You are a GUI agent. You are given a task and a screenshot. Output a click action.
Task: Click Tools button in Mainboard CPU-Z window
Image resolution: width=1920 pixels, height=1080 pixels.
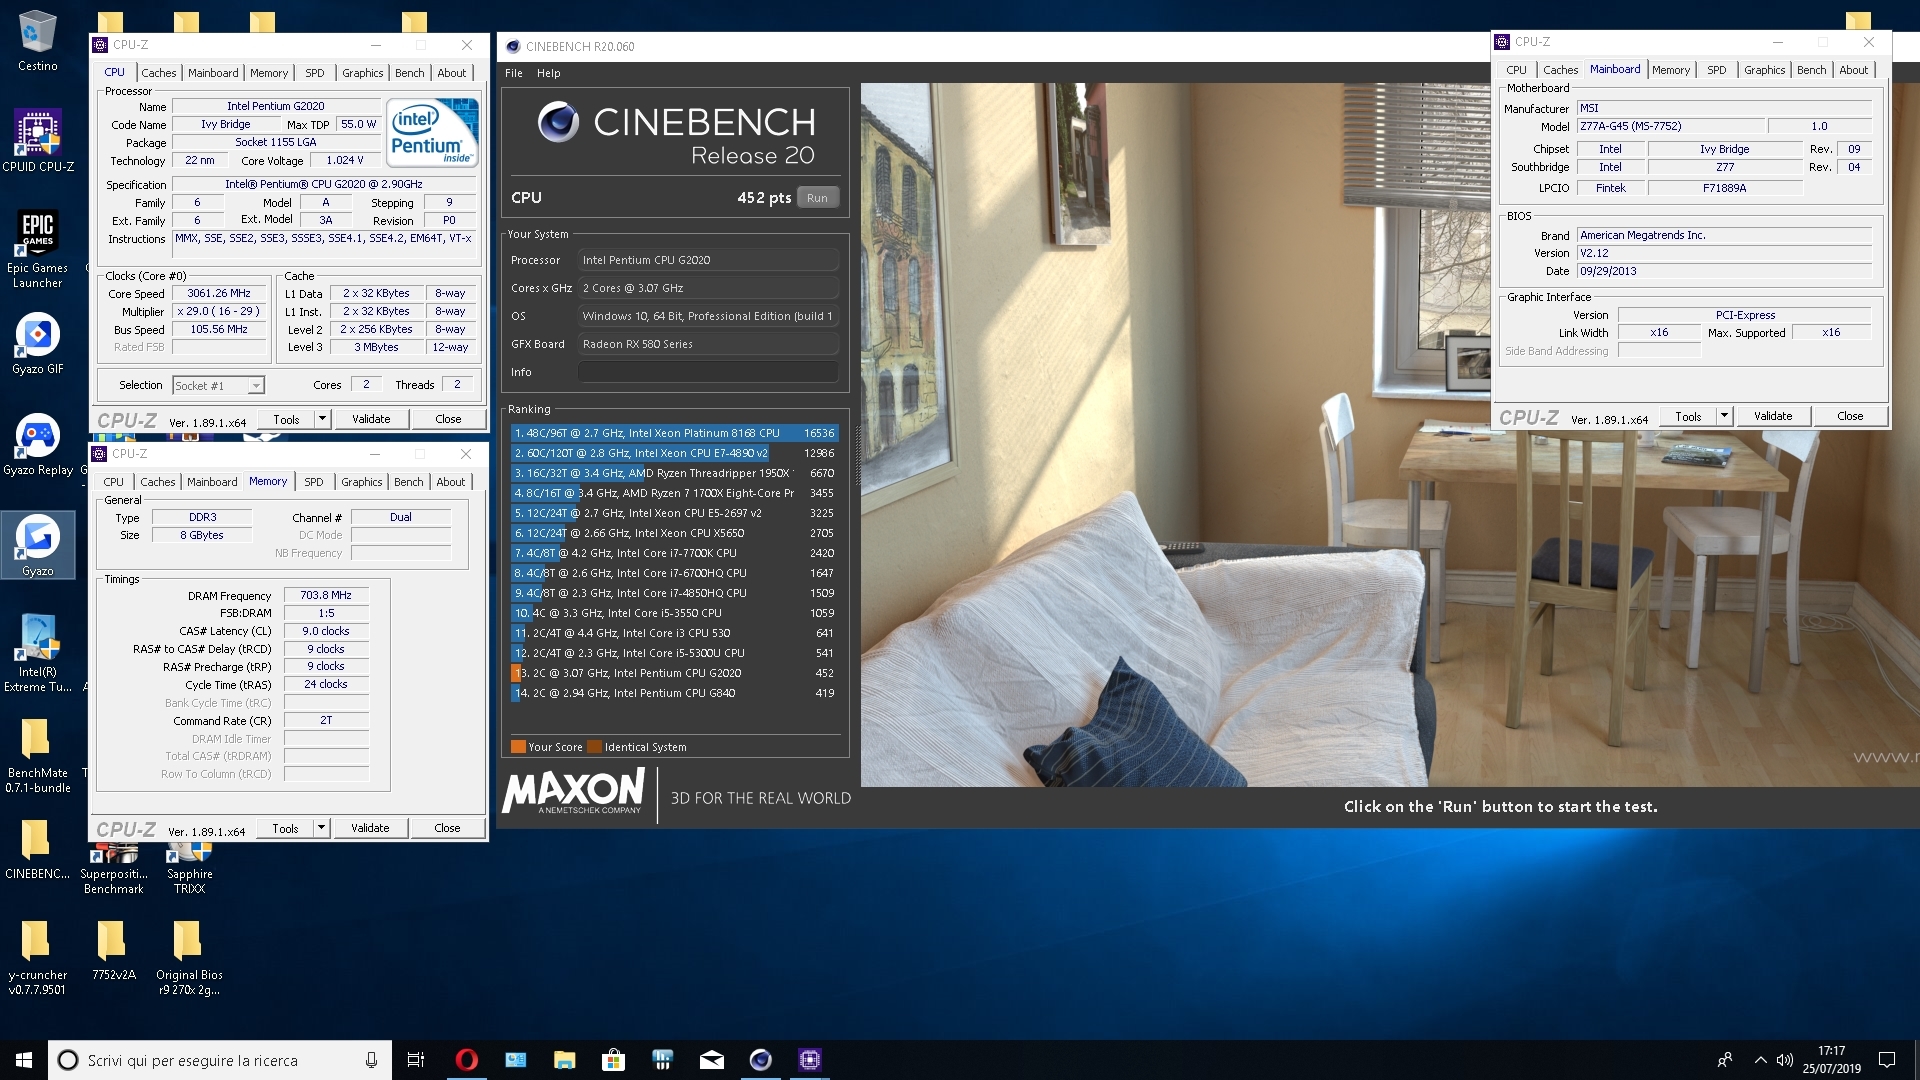[x=1689, y=416]
